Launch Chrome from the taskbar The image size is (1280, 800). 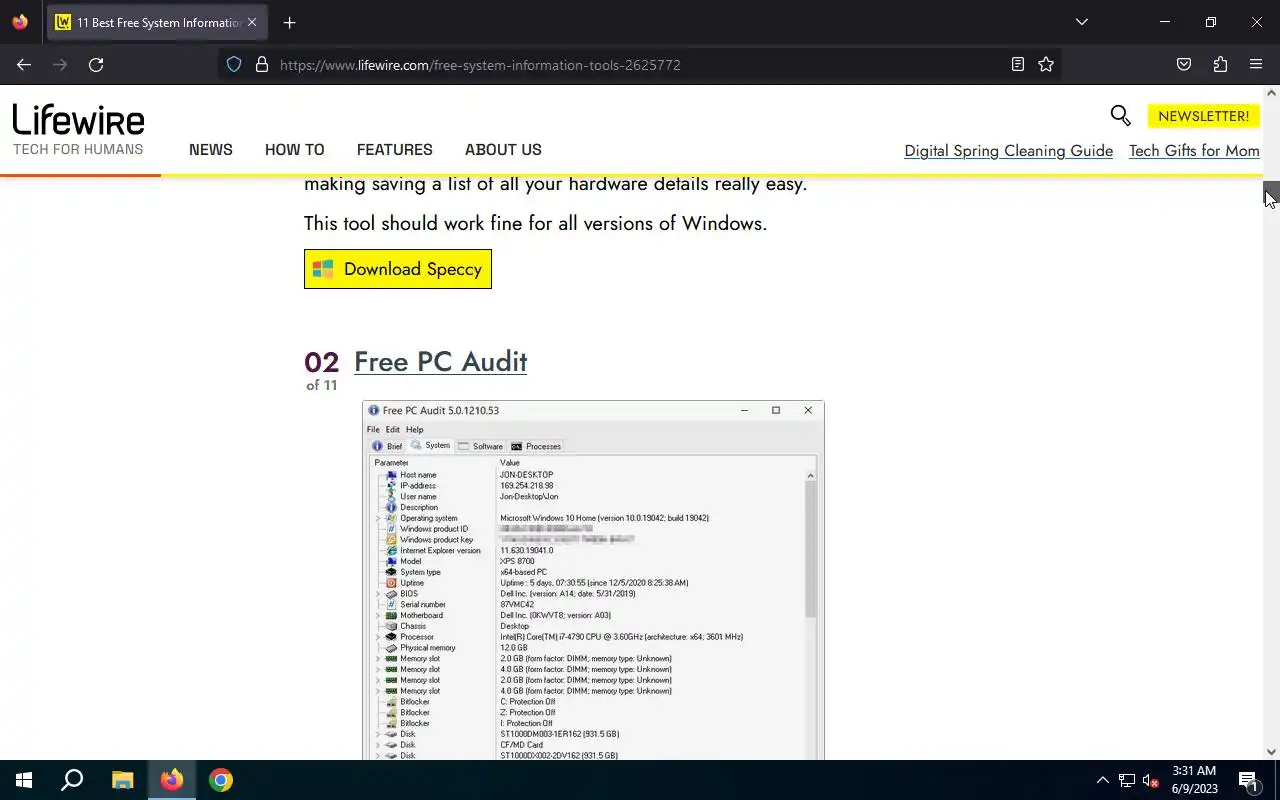click(221, 780)
